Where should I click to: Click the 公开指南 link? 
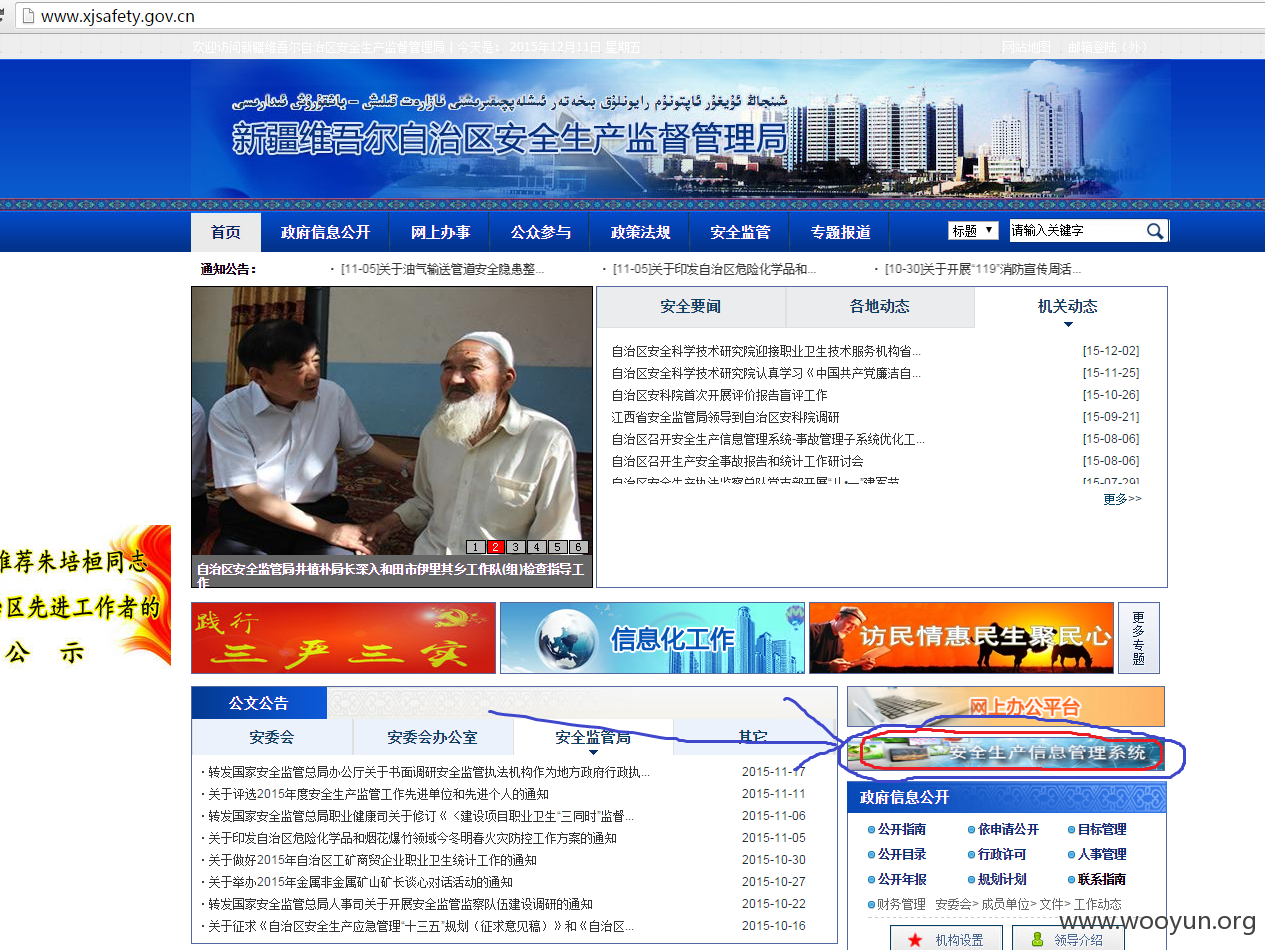point(902,829)
